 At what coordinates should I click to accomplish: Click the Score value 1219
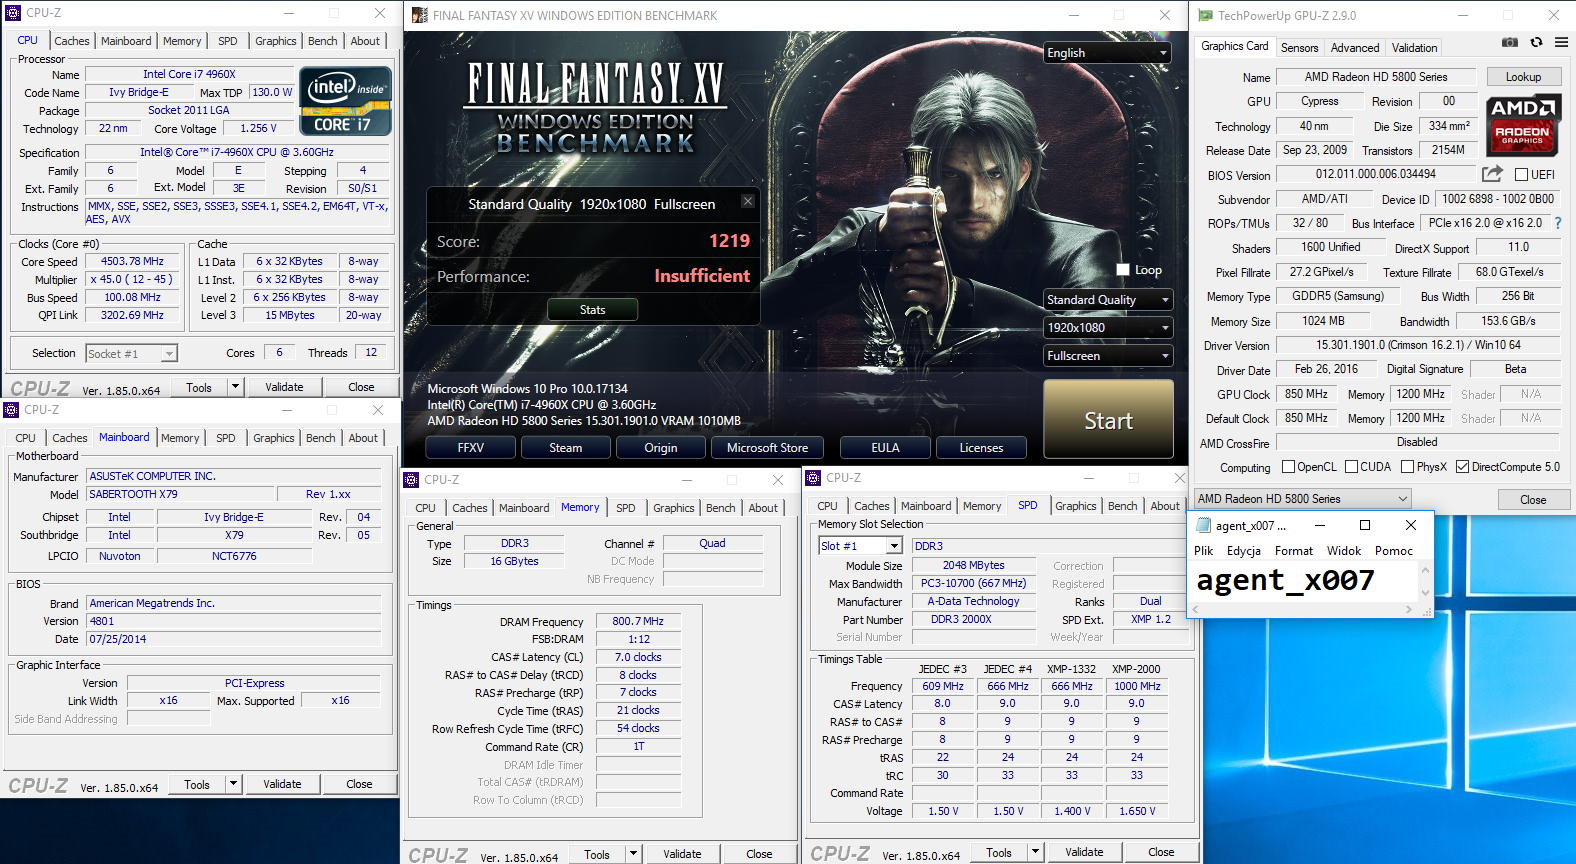pos(729,241)
